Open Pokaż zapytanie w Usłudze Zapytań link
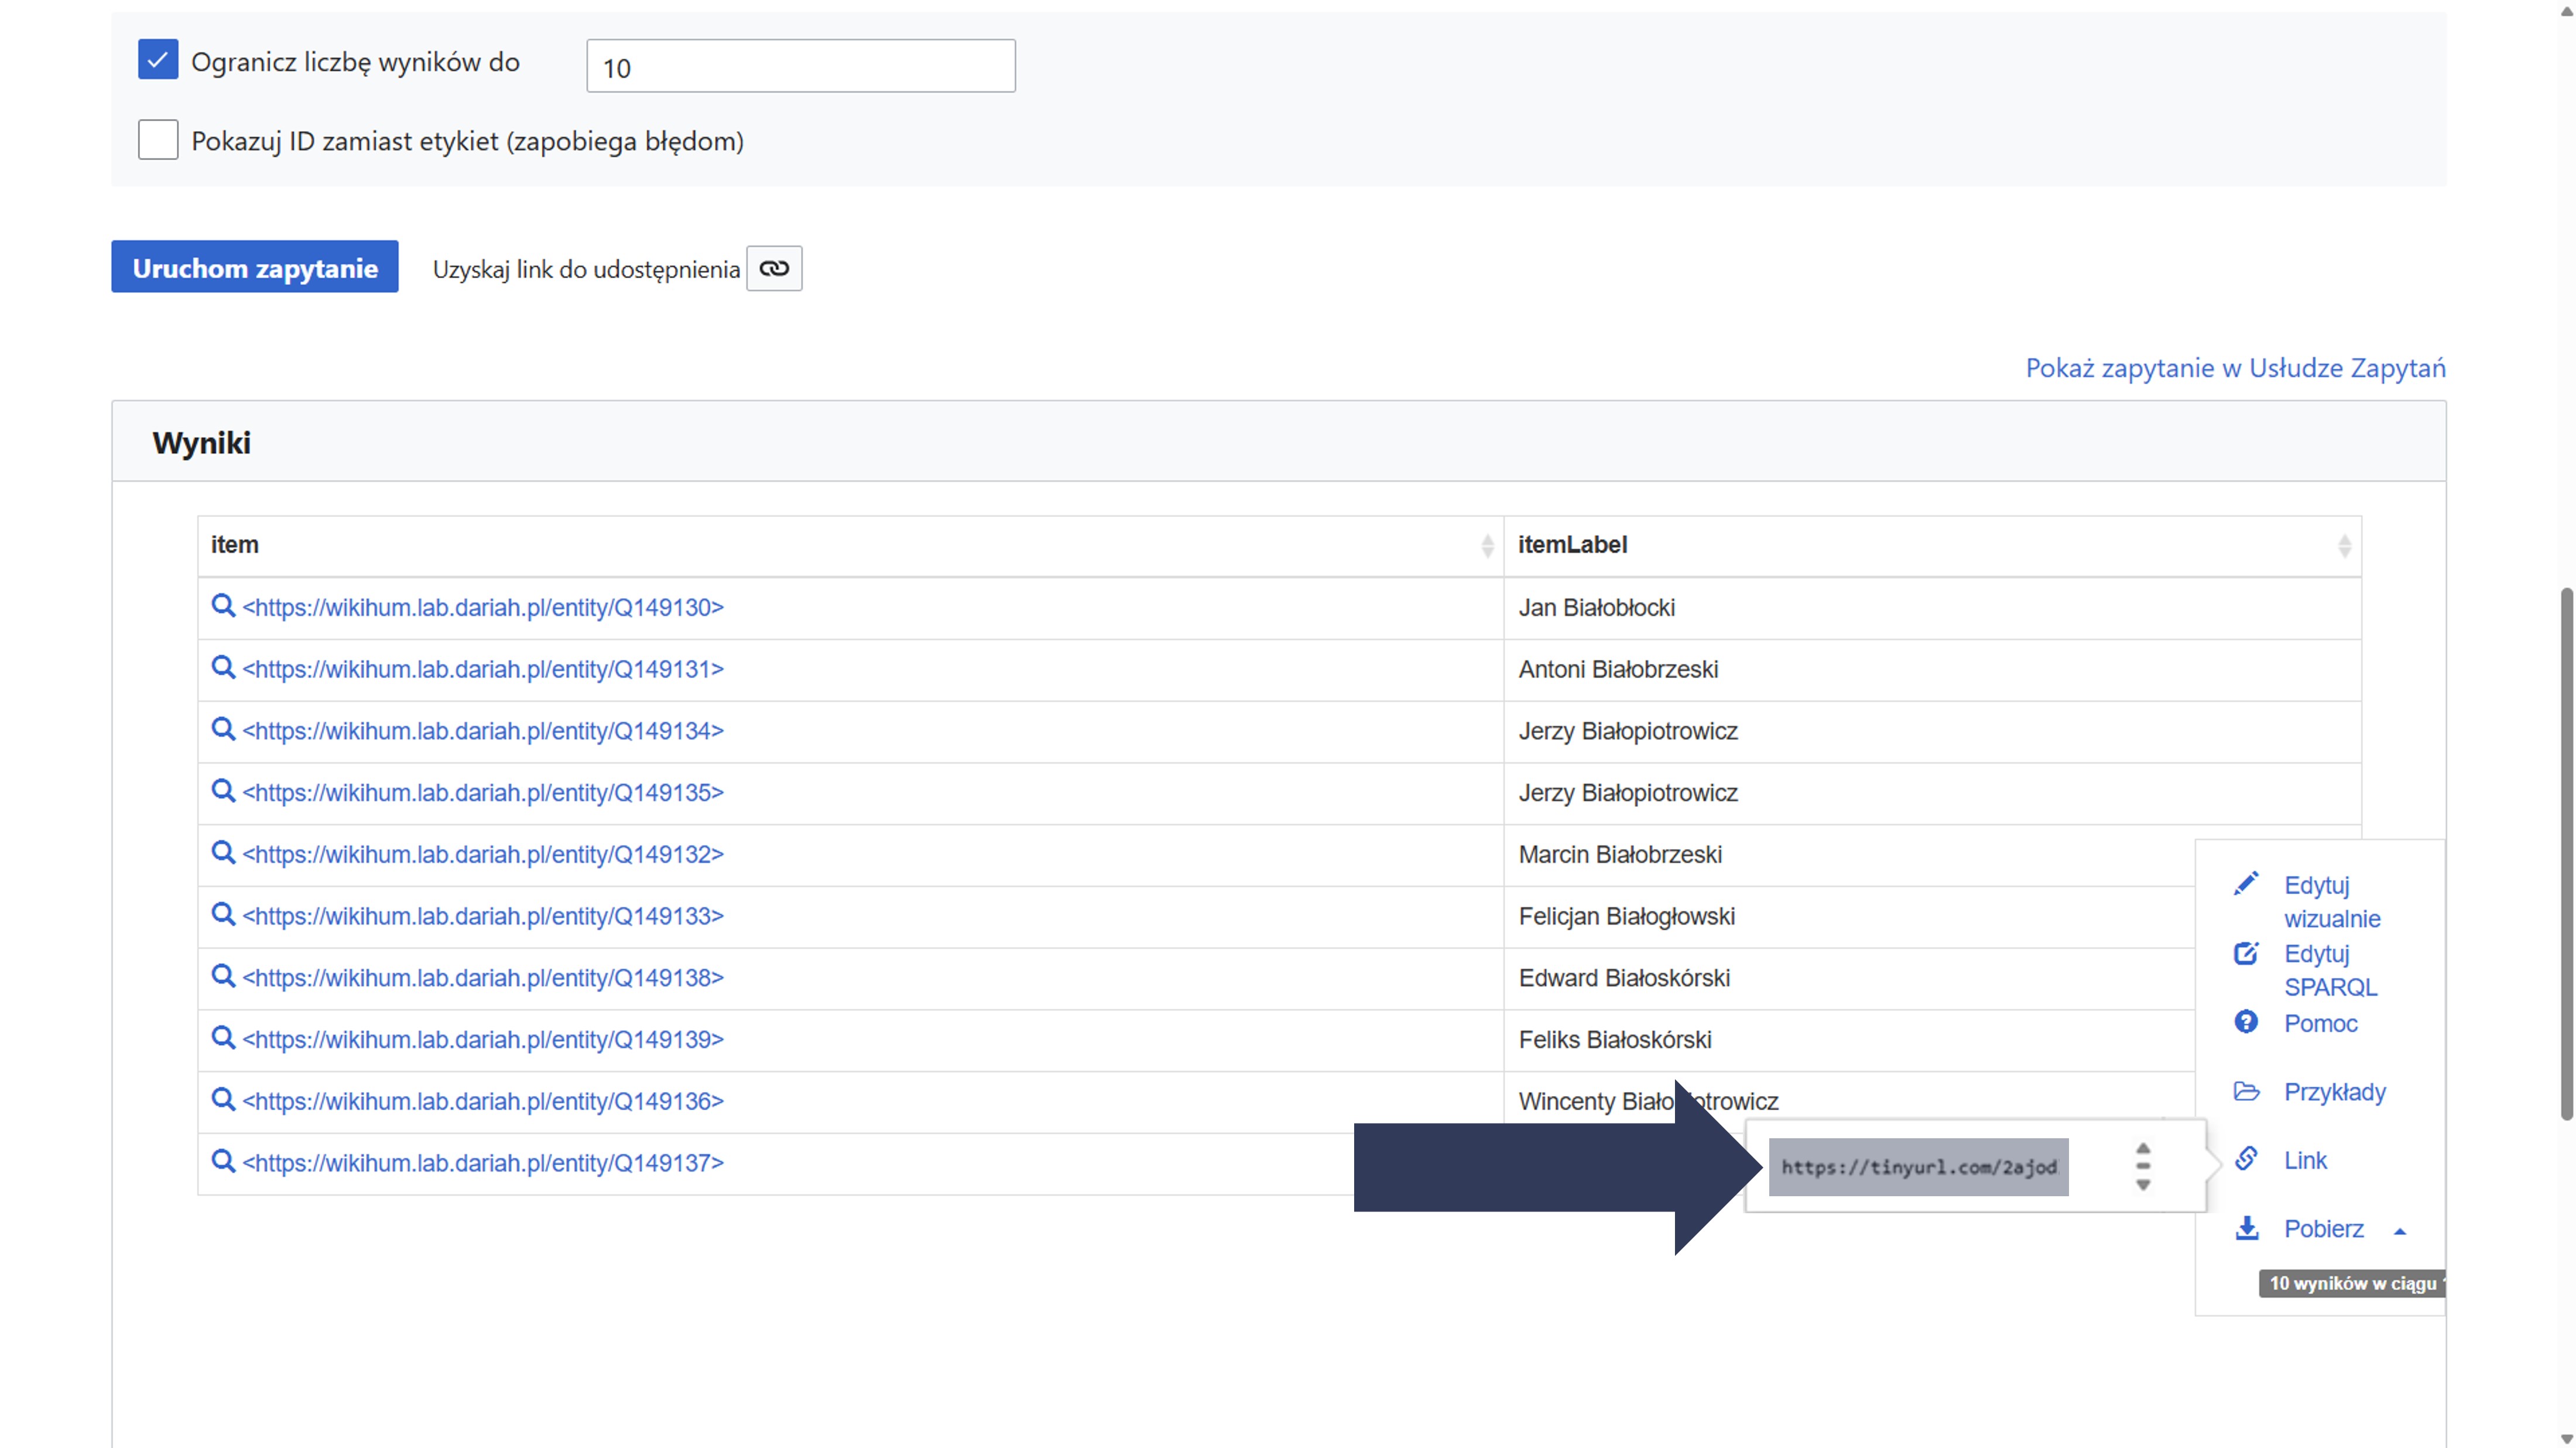Viewport: 2576px width, 1448px height. coord(2235,368)
